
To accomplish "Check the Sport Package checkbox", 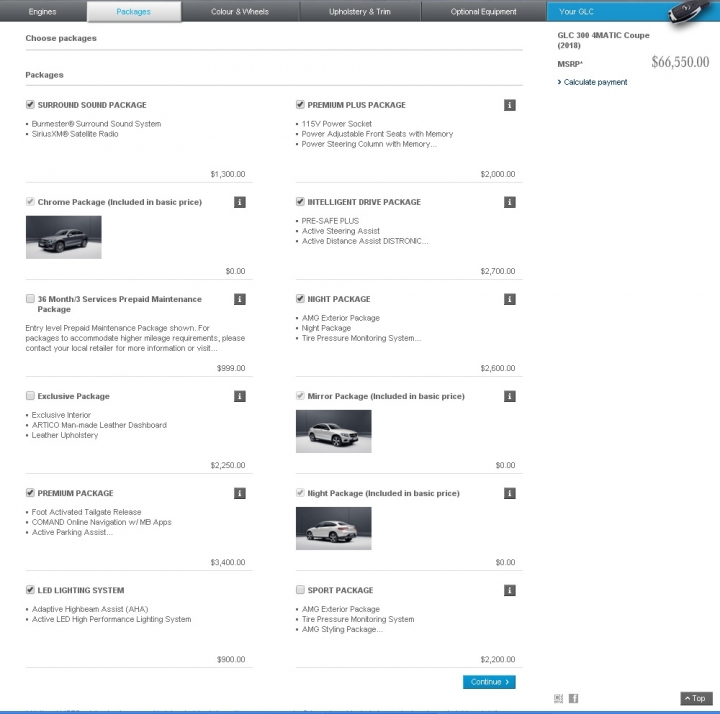I will [300, 590].
